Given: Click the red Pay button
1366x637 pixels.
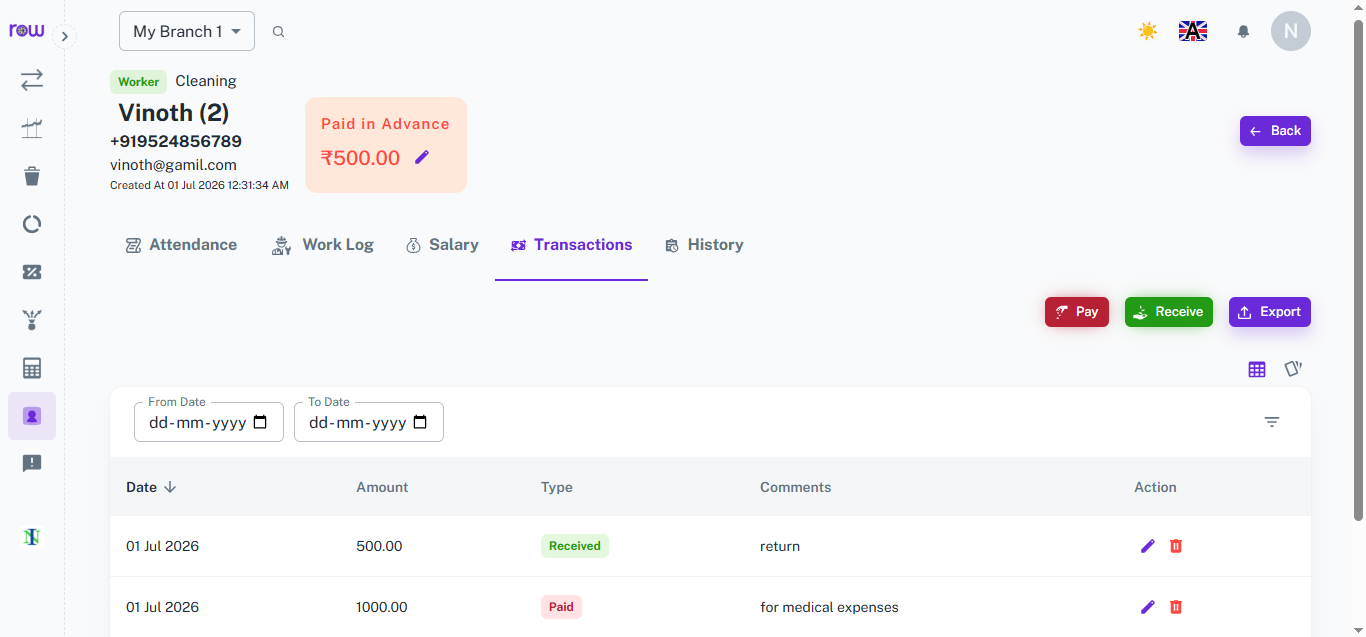Looking at the screenshot, I should pyautogui.click(x=1077, y=312).
